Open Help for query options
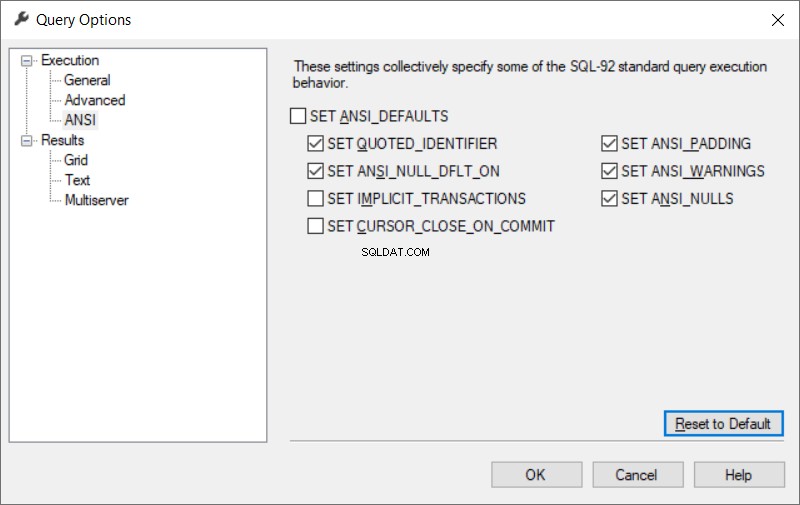 tap(739, 475)
